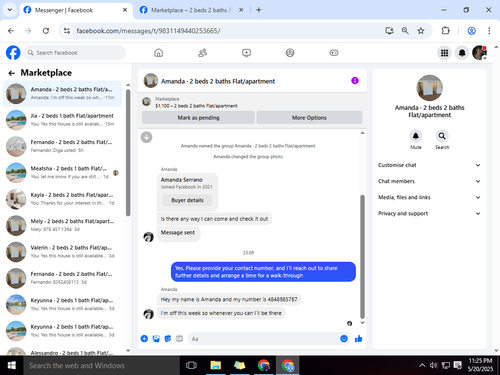
Task: Open the Gaming icon in top navigation
Action: tap(334, 53)
